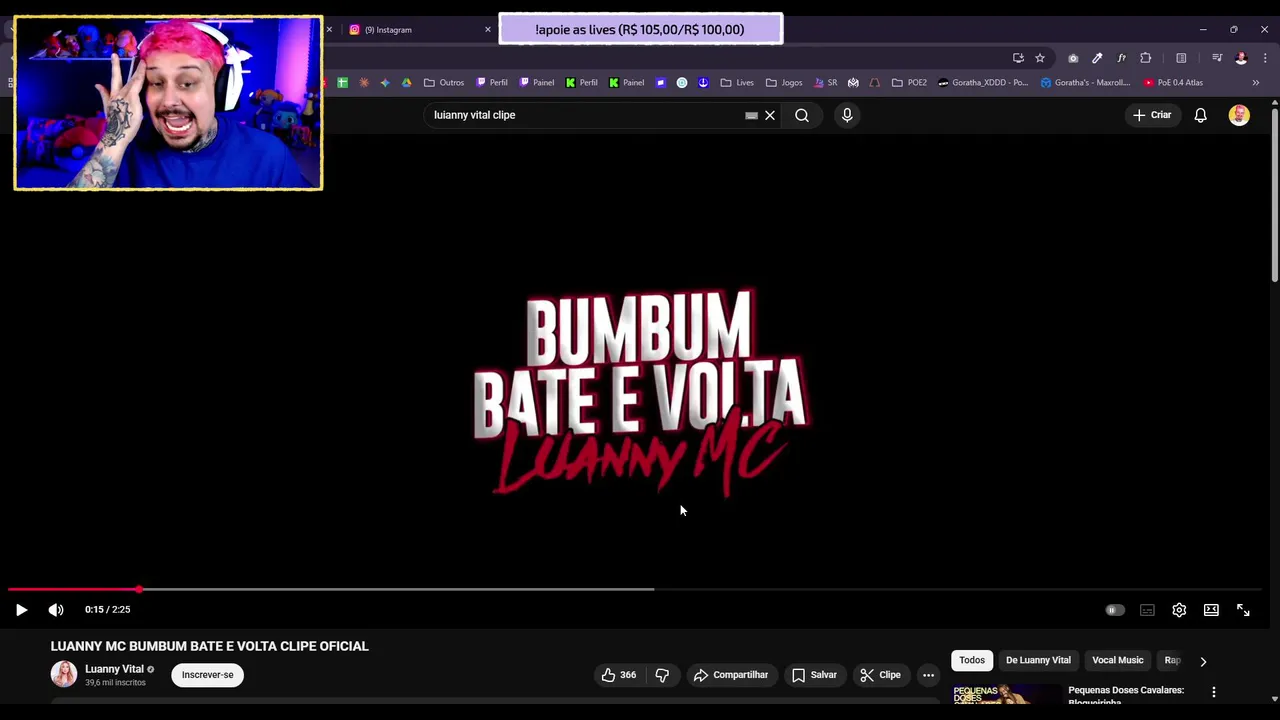Open the fonts finder extension icon
The width and height of the screenshot is (1280, 720).
point(1121,58)
